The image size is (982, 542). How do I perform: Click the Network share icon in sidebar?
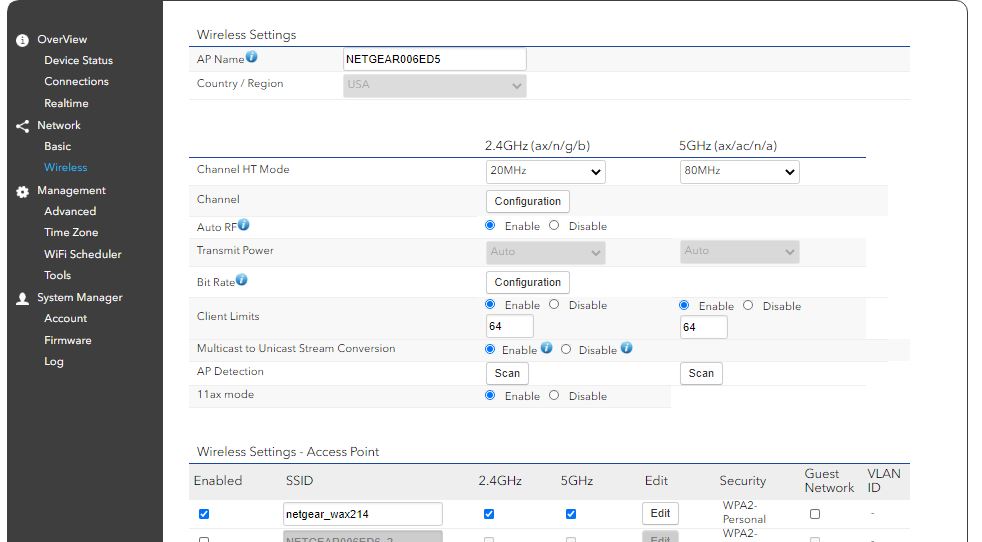pos(23,126)
